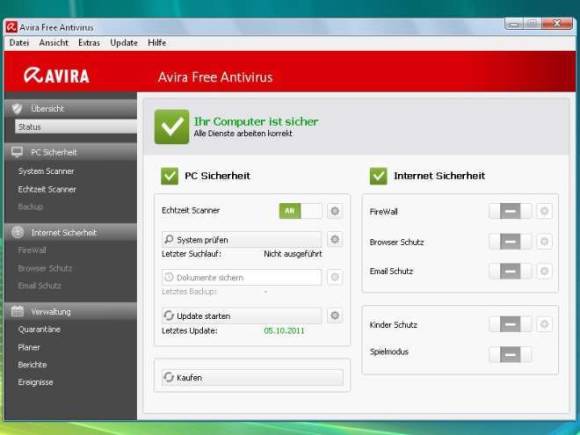The width and height of the screenshot is (580, 435).
Task: Click the globe icon next to Internet Sicherheit
Action: point(17,232)
